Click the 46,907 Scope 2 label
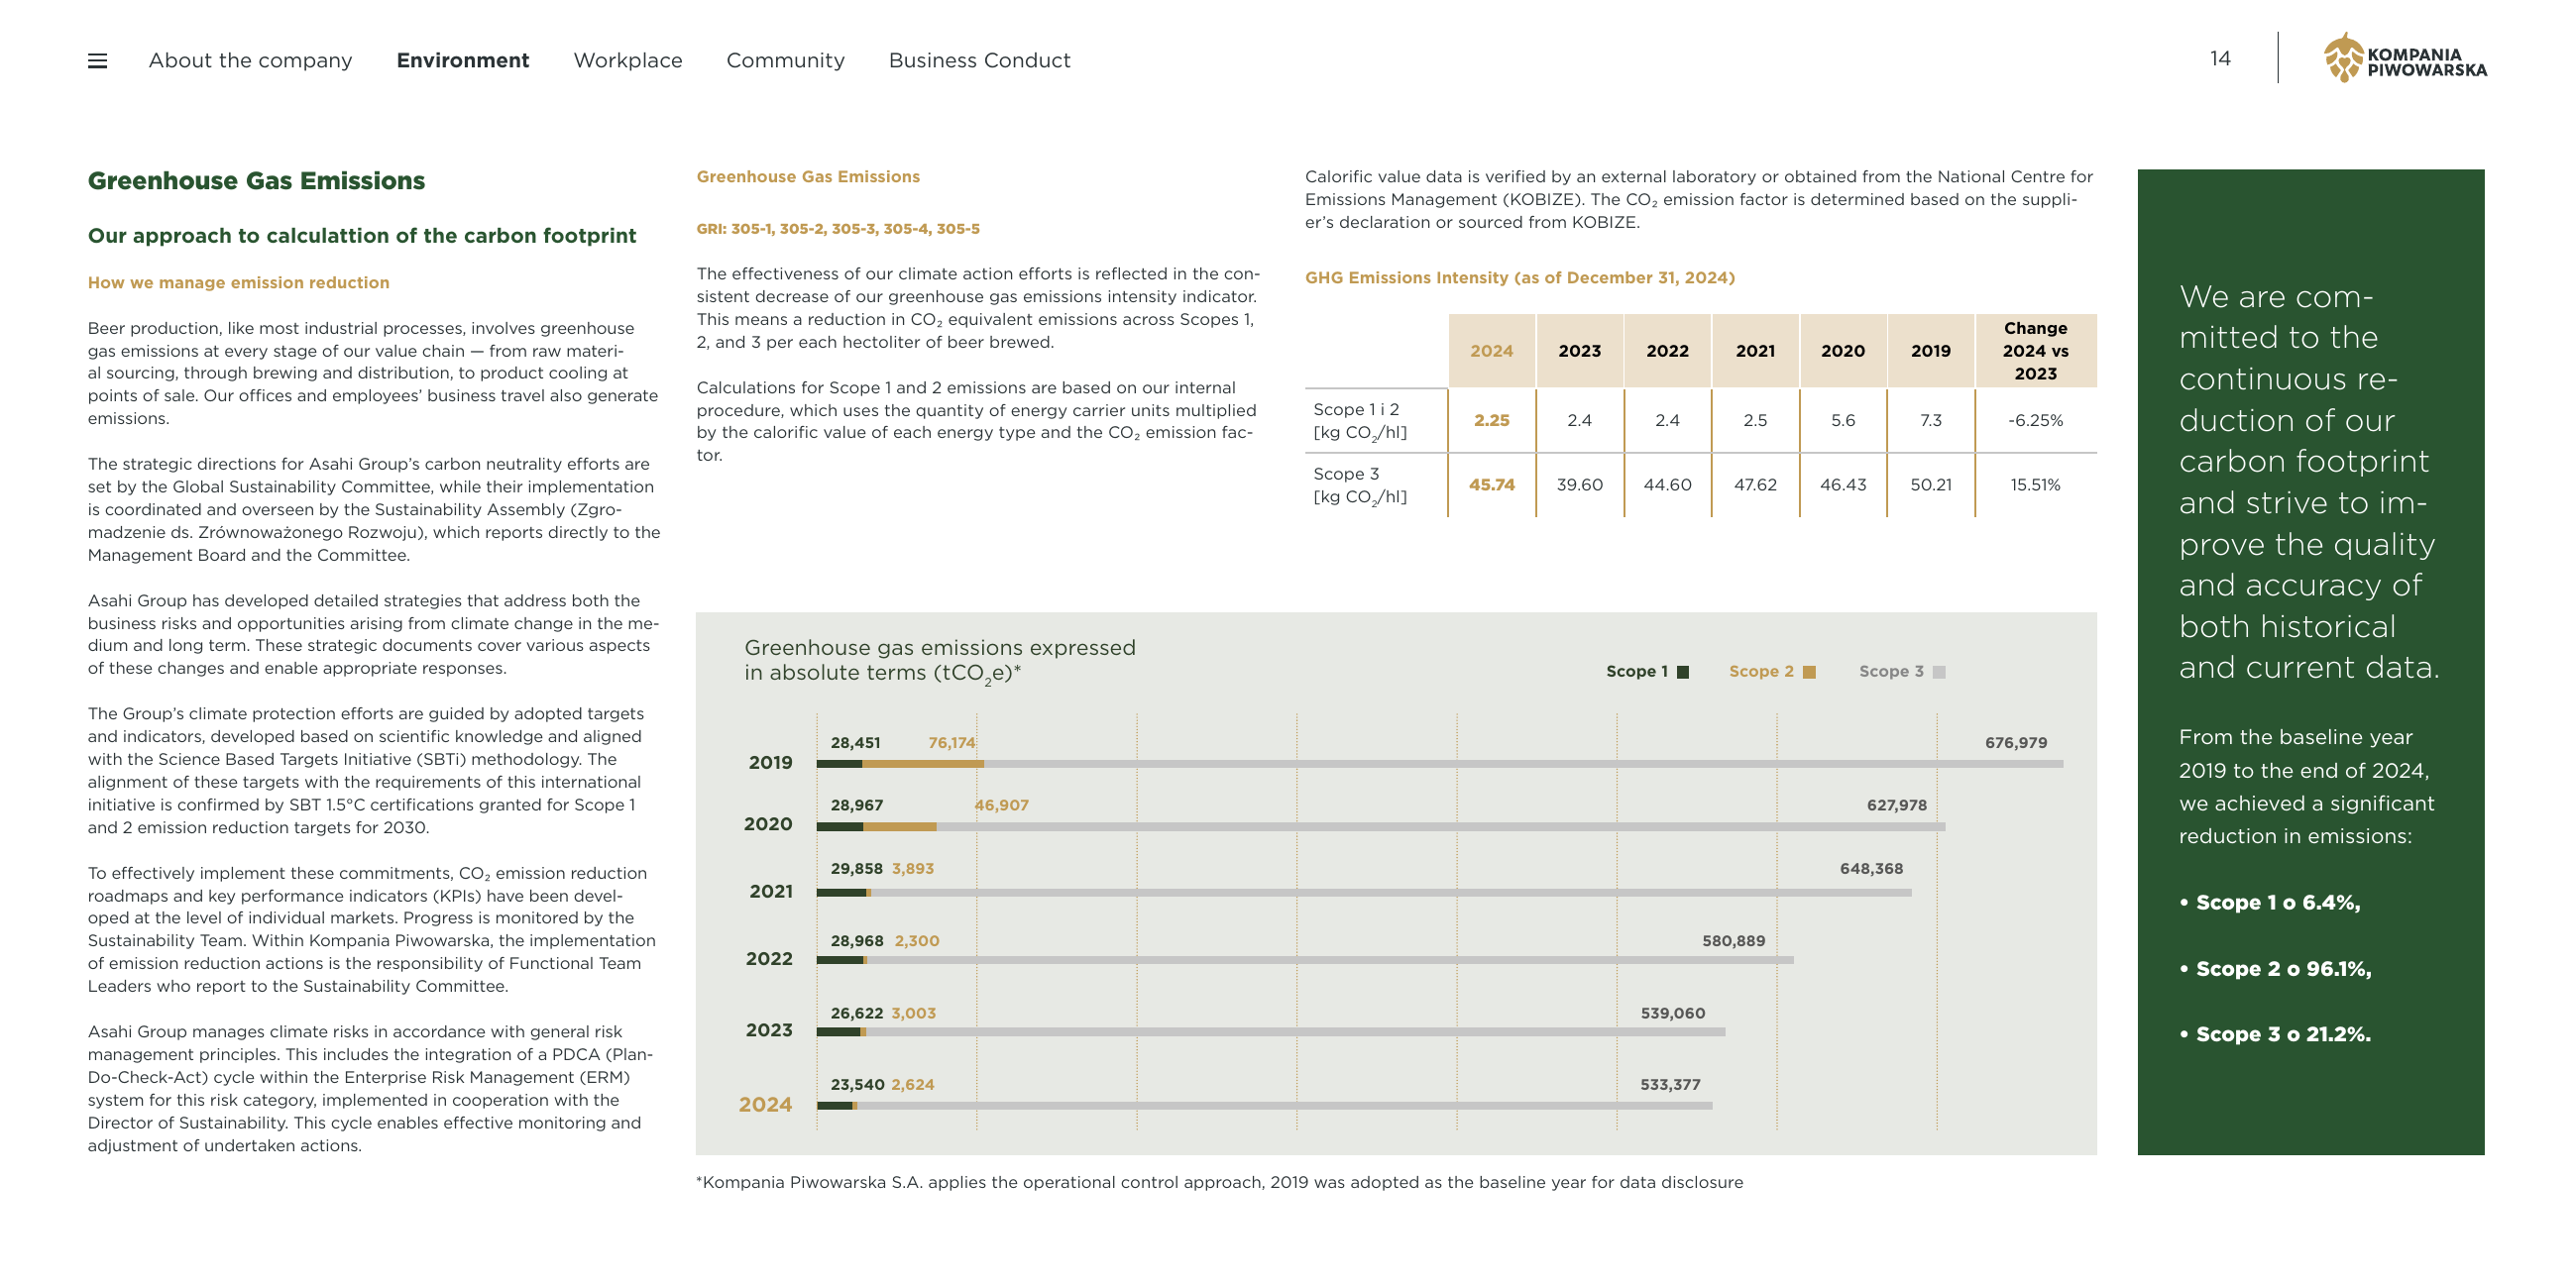Viewport: 2576px width, 1288px height. (x=1001, y=805)
